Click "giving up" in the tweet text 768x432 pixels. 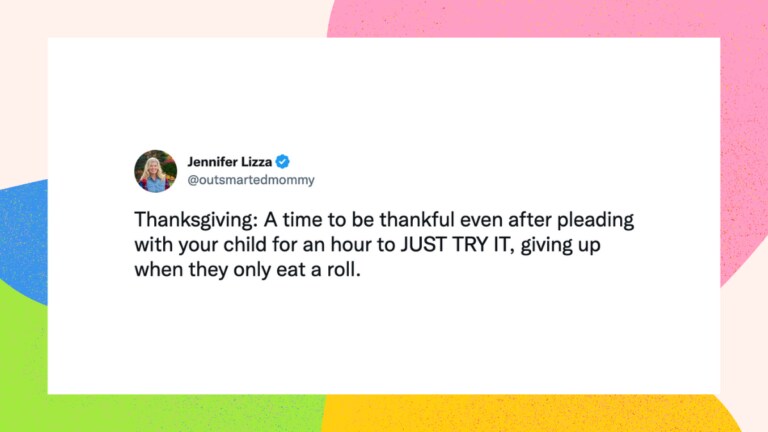[560, 245]
